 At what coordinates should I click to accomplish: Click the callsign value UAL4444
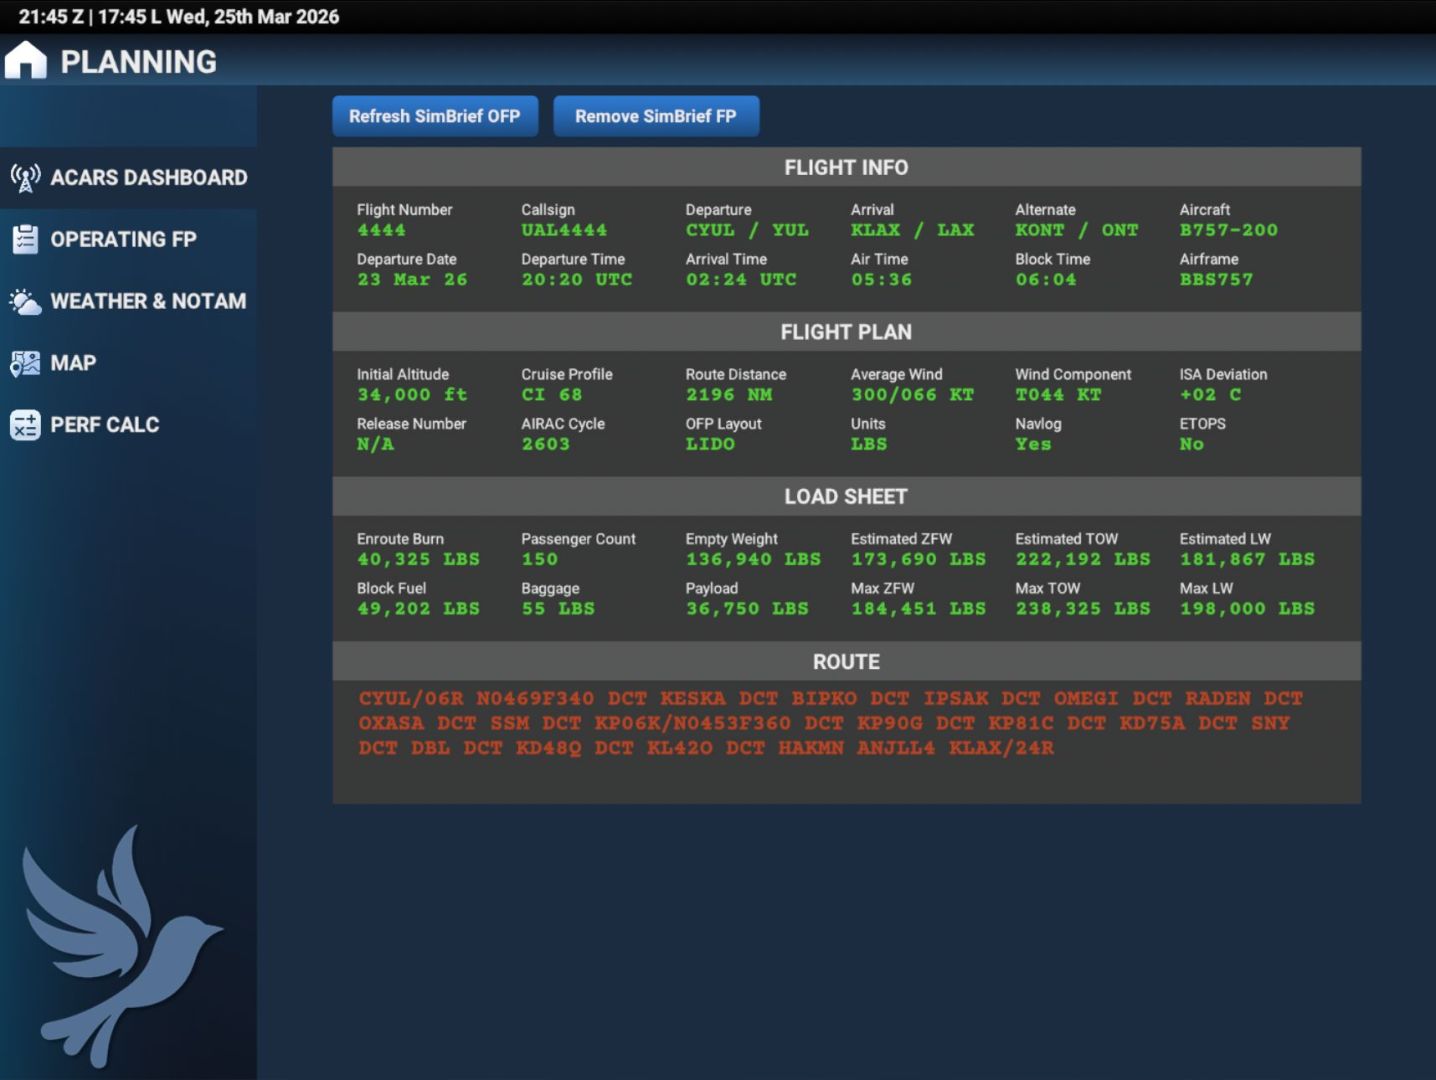click(564, 230)
